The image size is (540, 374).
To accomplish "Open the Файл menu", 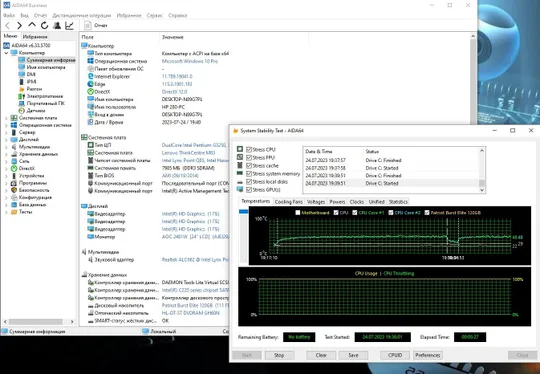I will pyautogui.click(x=9, y=15).
